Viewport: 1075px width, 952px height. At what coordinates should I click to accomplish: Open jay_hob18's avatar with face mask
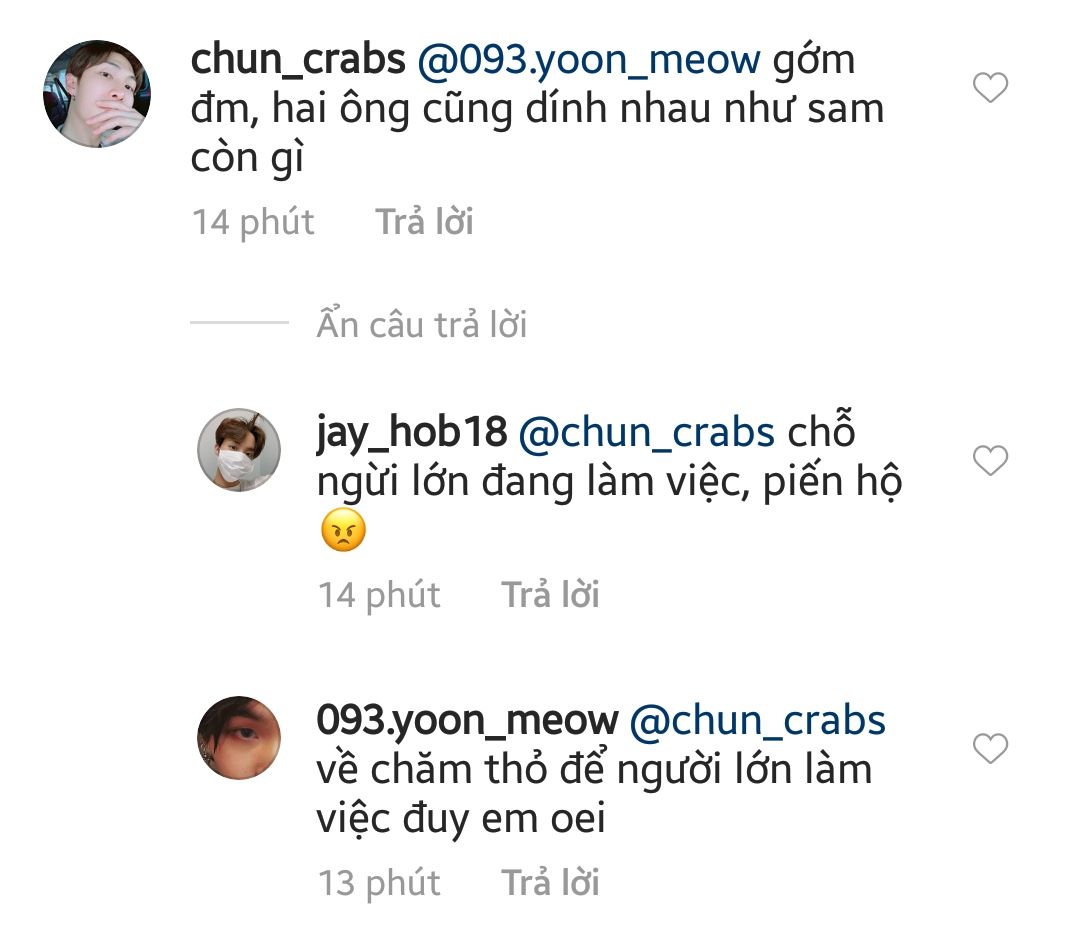click(239, 449)
